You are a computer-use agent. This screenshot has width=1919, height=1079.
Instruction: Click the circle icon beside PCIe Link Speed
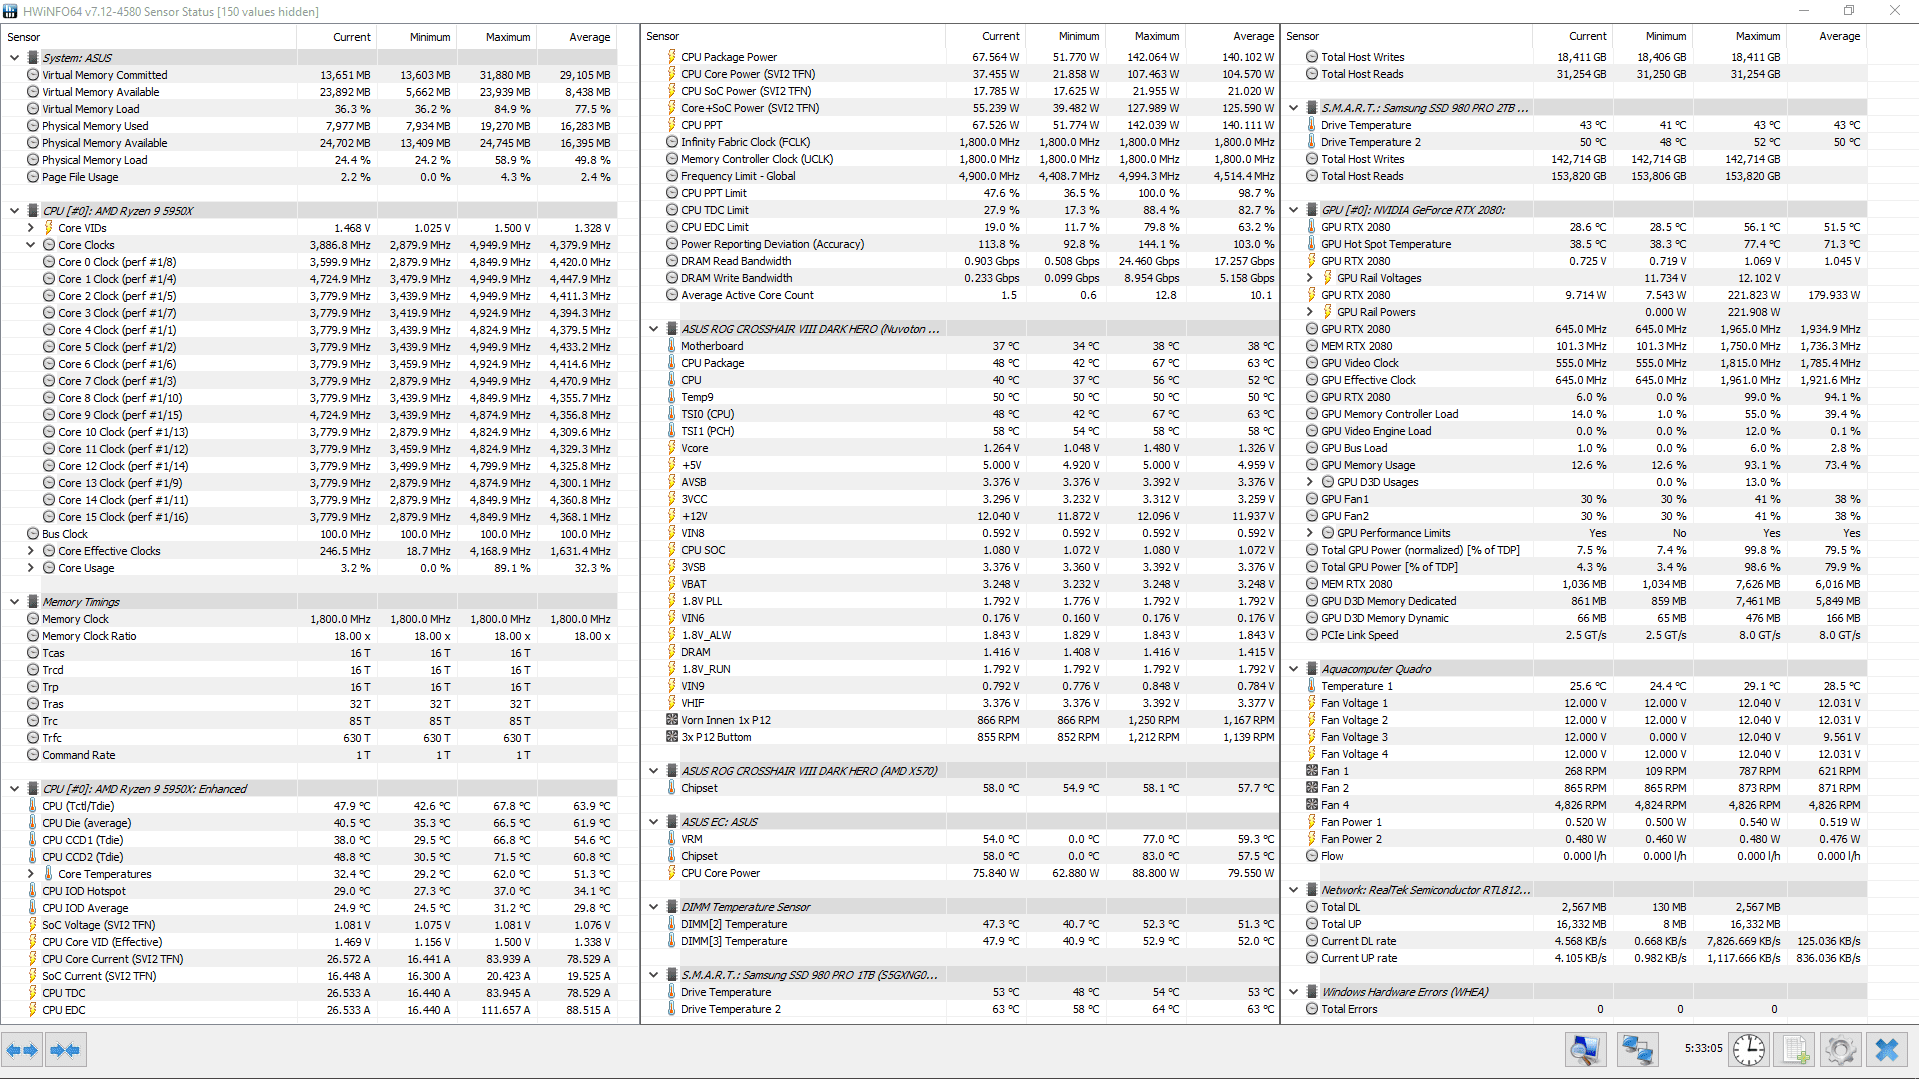1312,635
